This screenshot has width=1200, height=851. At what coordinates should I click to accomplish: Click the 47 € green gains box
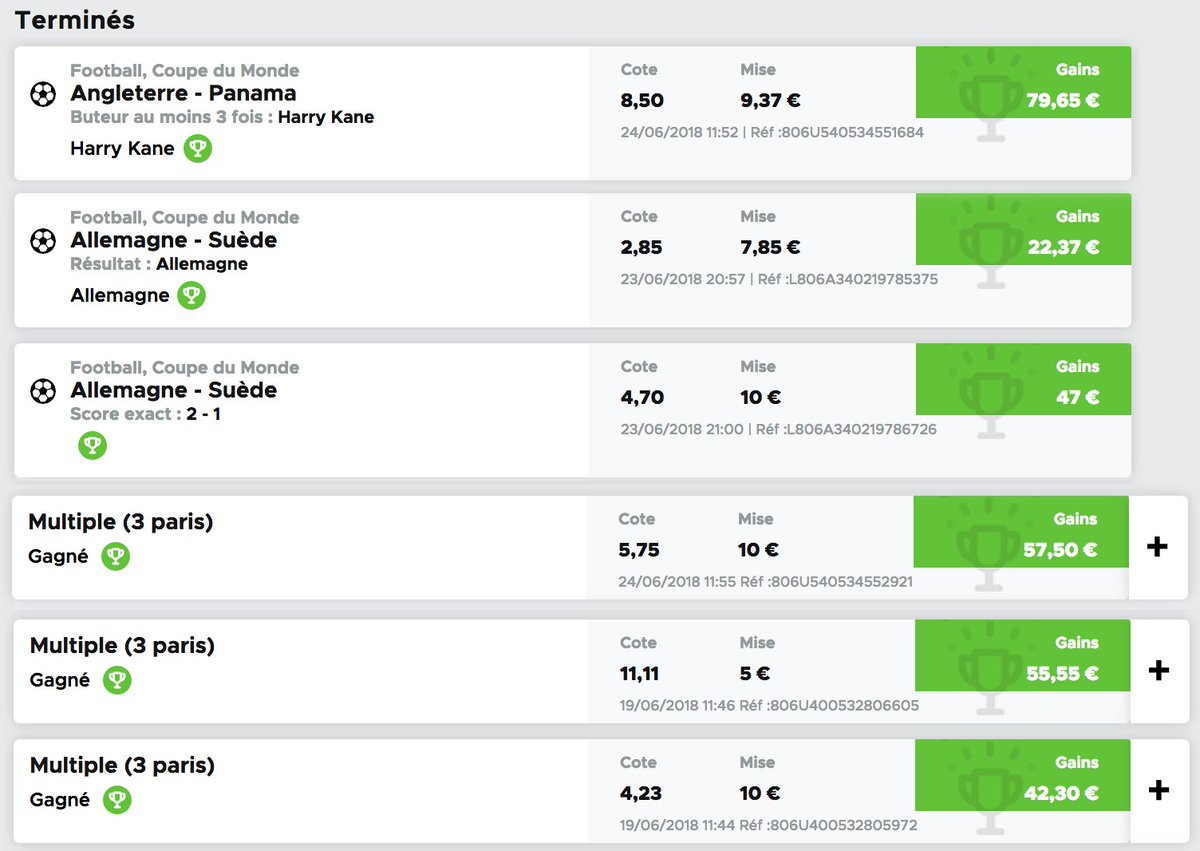point(1023,380)
